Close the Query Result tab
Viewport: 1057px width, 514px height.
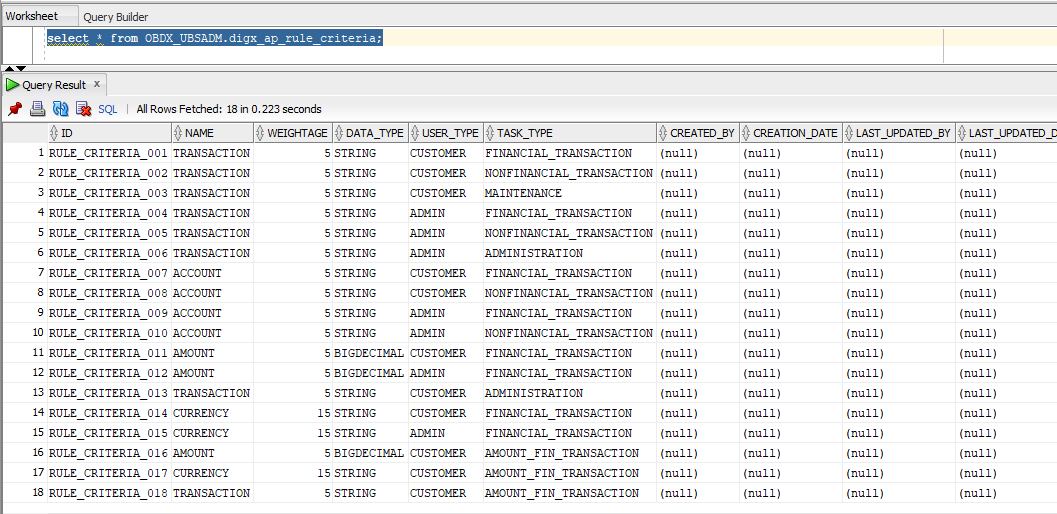(x=96, y=84)
